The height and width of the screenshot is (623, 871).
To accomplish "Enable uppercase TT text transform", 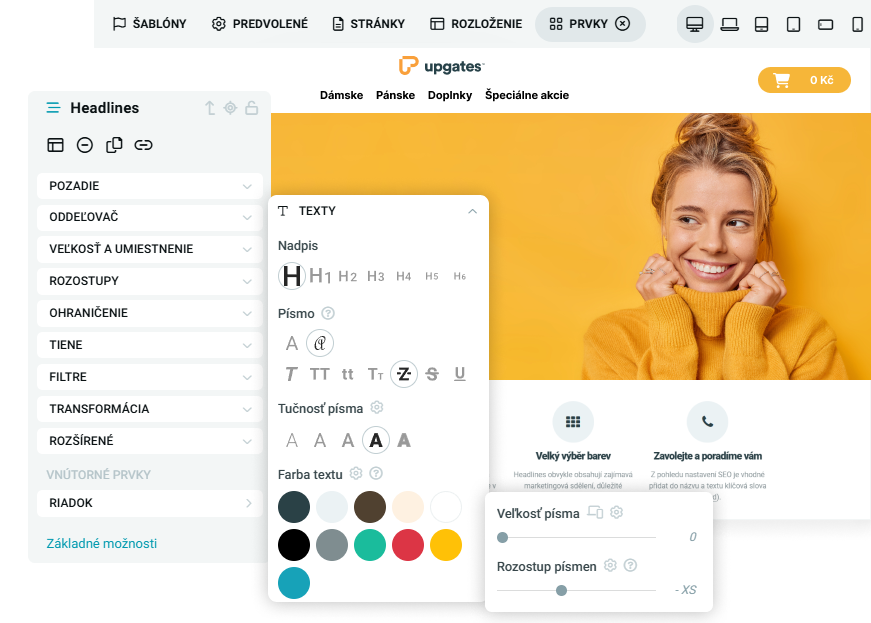I will click(x=320, y=374).
